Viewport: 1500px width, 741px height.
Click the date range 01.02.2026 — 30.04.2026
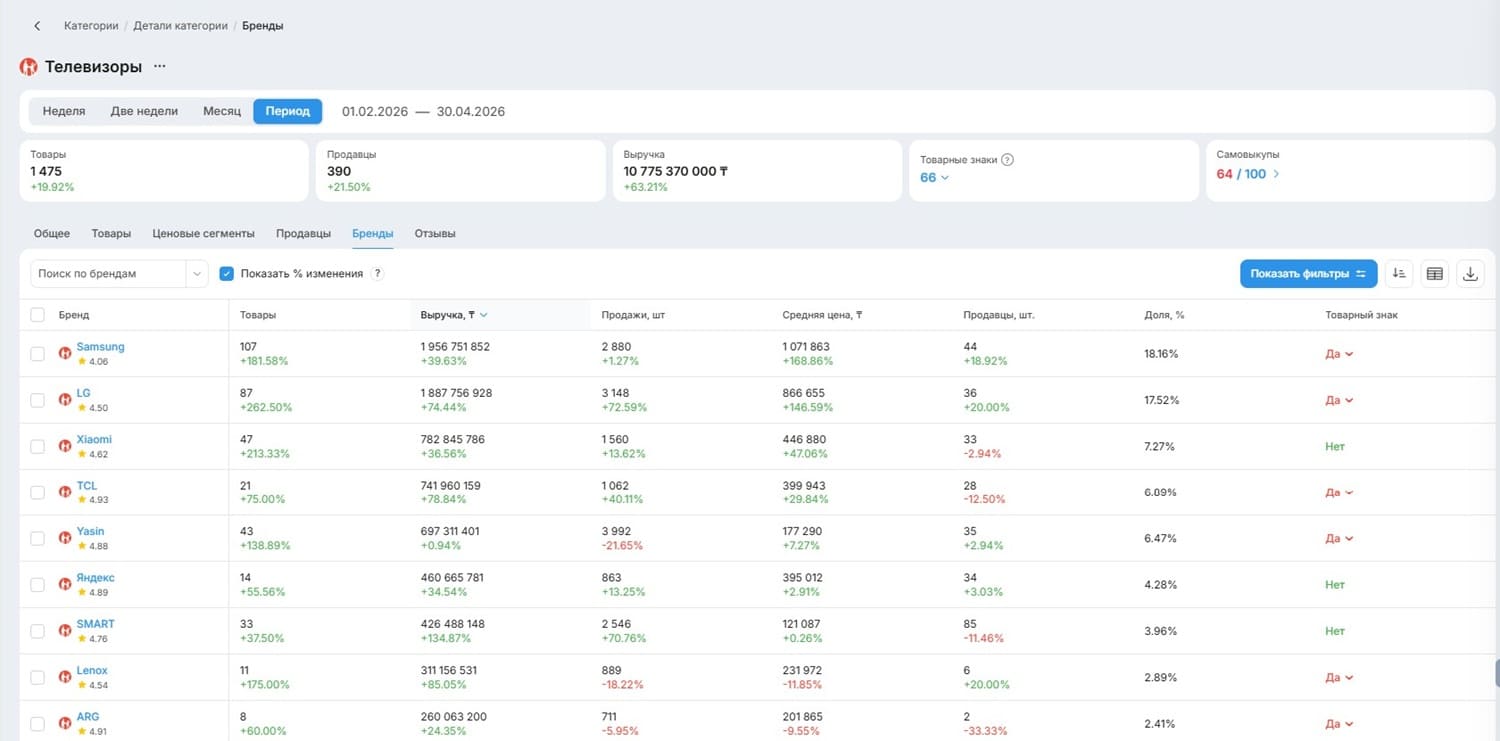[423, 111]
